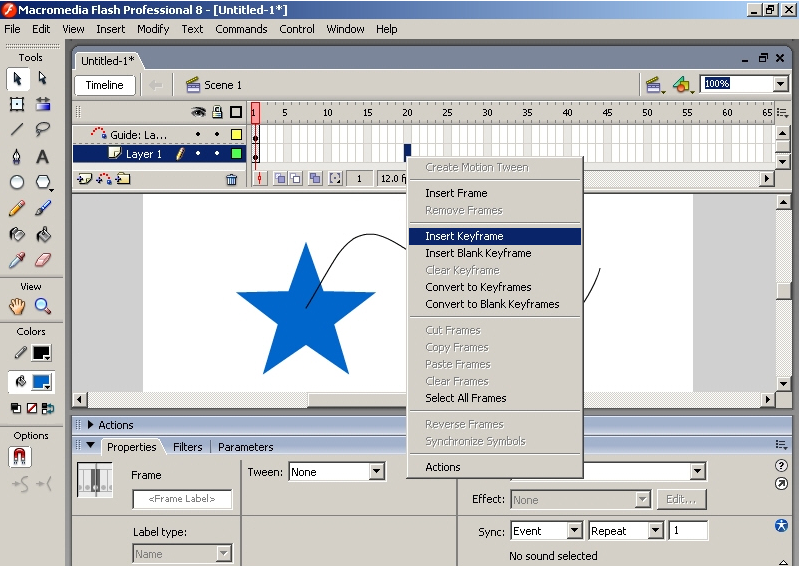Click the Frame Label input field
Image resolution: width=799 pixels, height=566 pixels.
[x=182, y=499]
